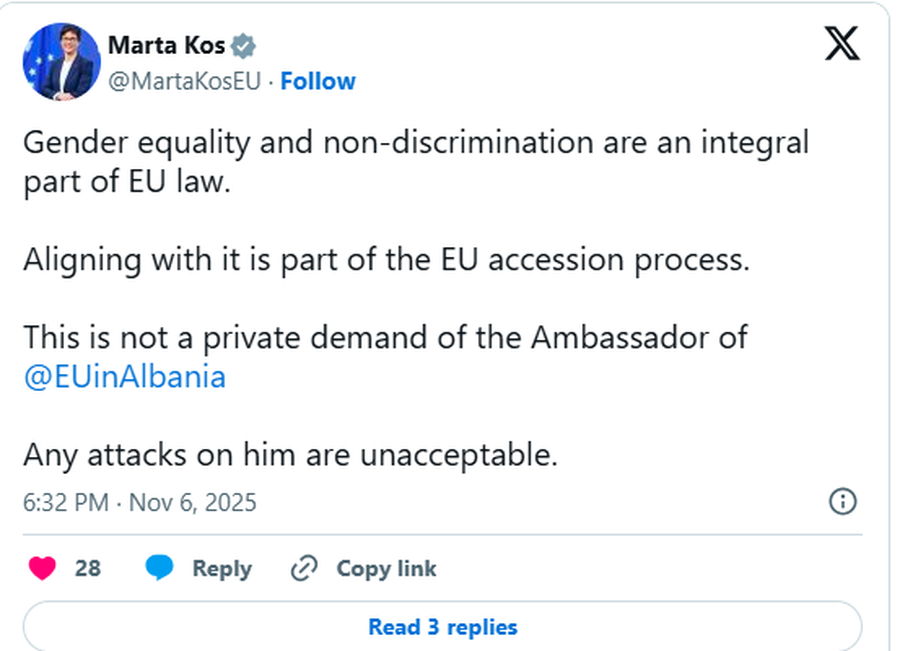Open the @EUinAlbania mention
The height and width of the screenshot is (651, 900).
(x=124, y=377)
